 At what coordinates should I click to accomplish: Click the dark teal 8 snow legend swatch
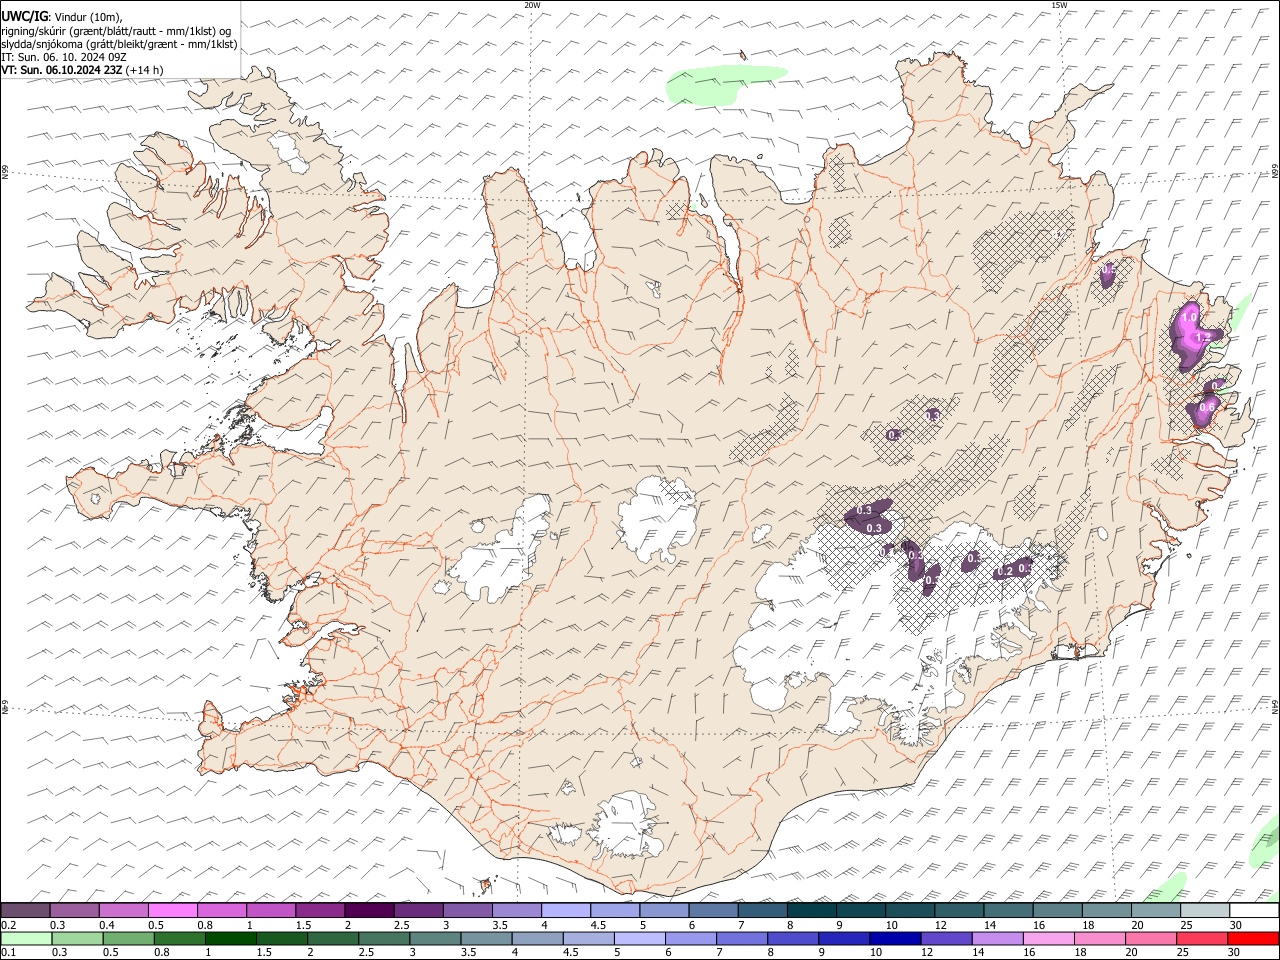click(x=812, y=911)
